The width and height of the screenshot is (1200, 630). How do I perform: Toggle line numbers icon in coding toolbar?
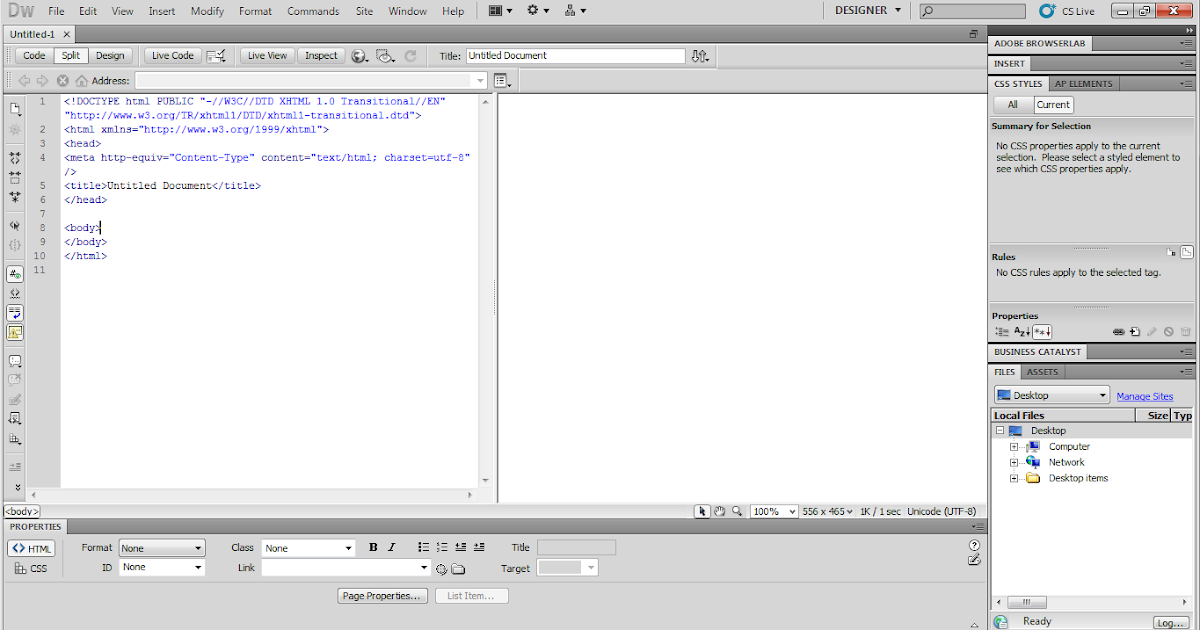[x=15, y=273]
